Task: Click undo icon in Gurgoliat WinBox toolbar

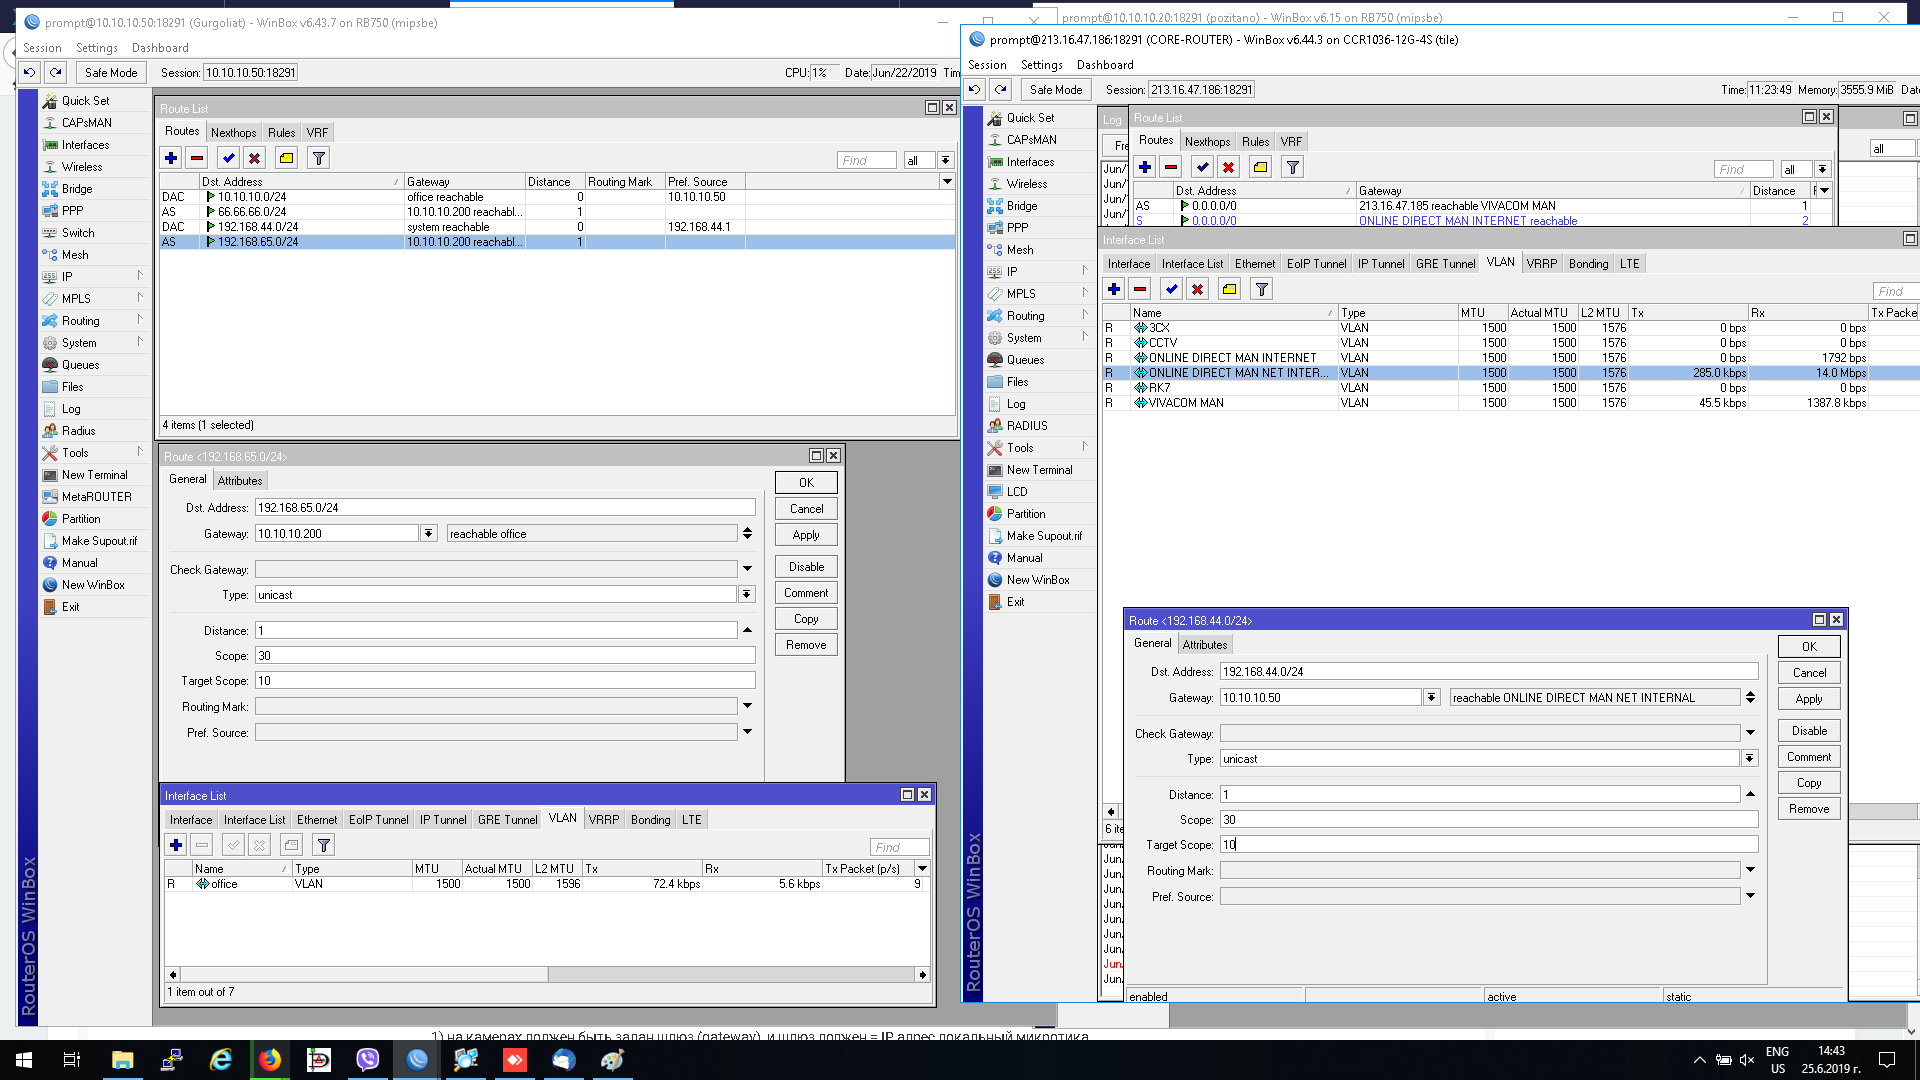Action: pos(29,73)
